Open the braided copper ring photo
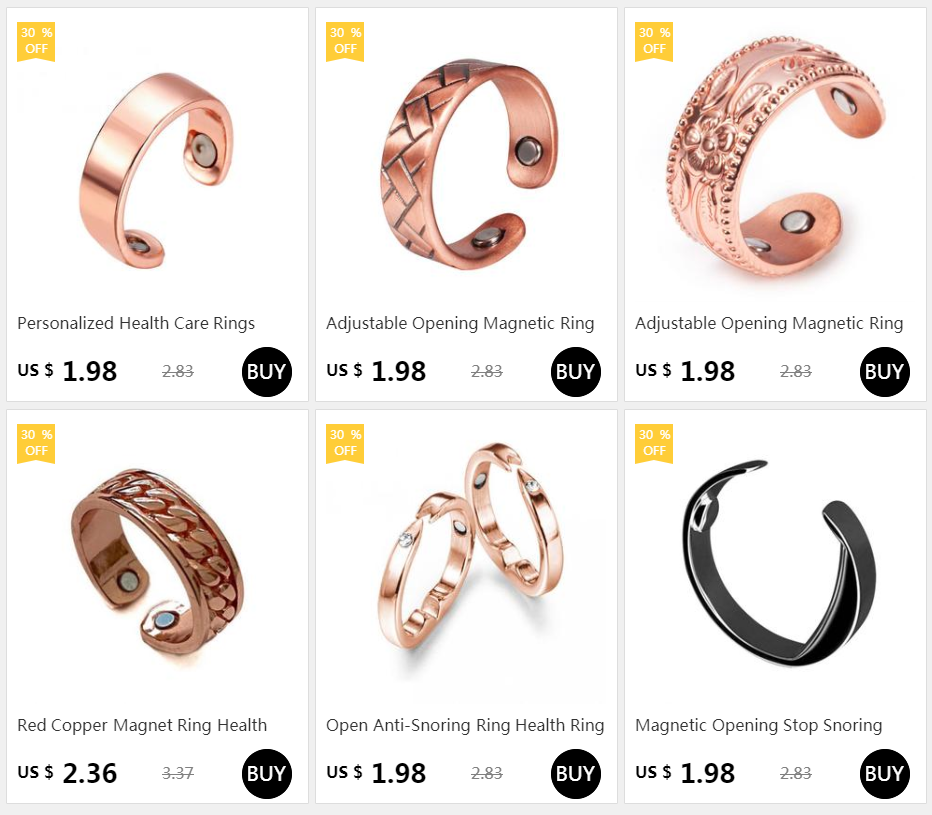This screenshot has height=815, width=932. (468, 163)
